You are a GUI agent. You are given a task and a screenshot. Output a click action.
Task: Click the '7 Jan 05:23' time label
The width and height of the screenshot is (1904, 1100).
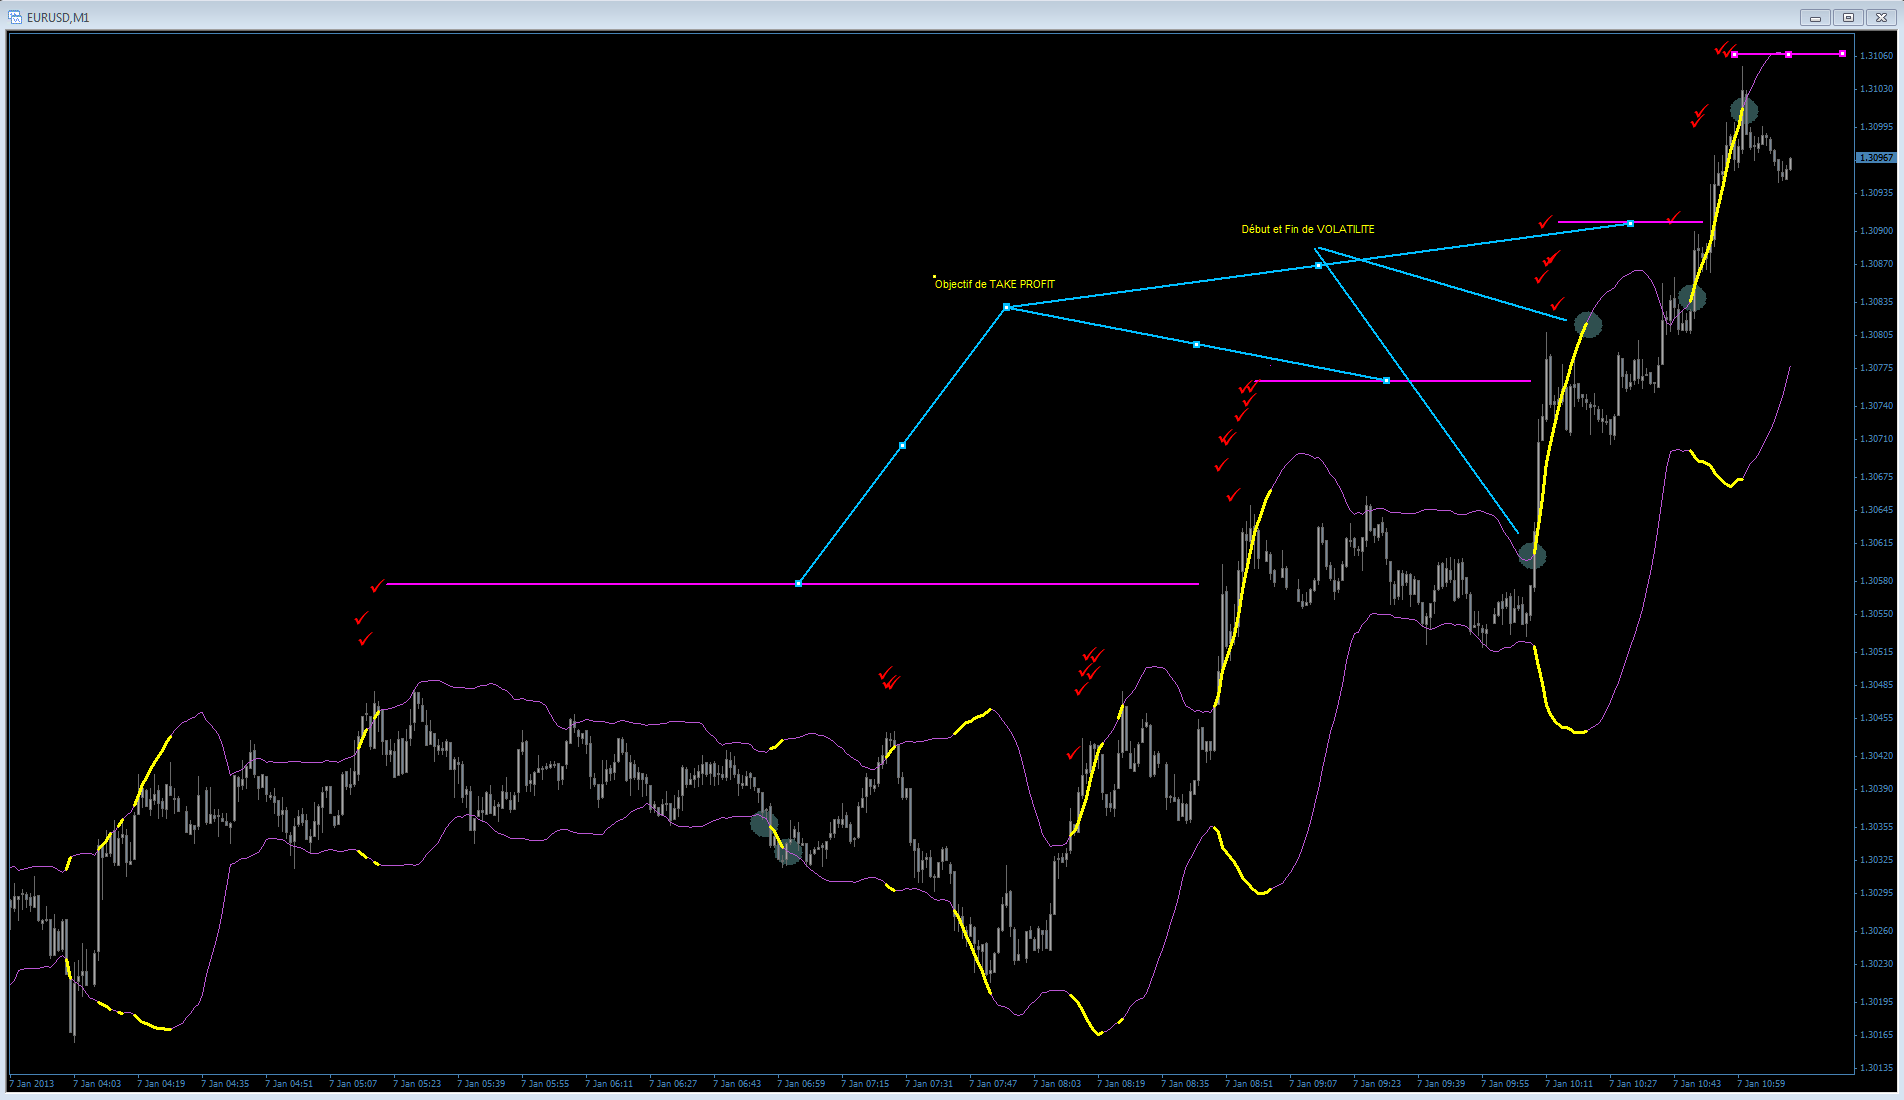coord(417,1084)
